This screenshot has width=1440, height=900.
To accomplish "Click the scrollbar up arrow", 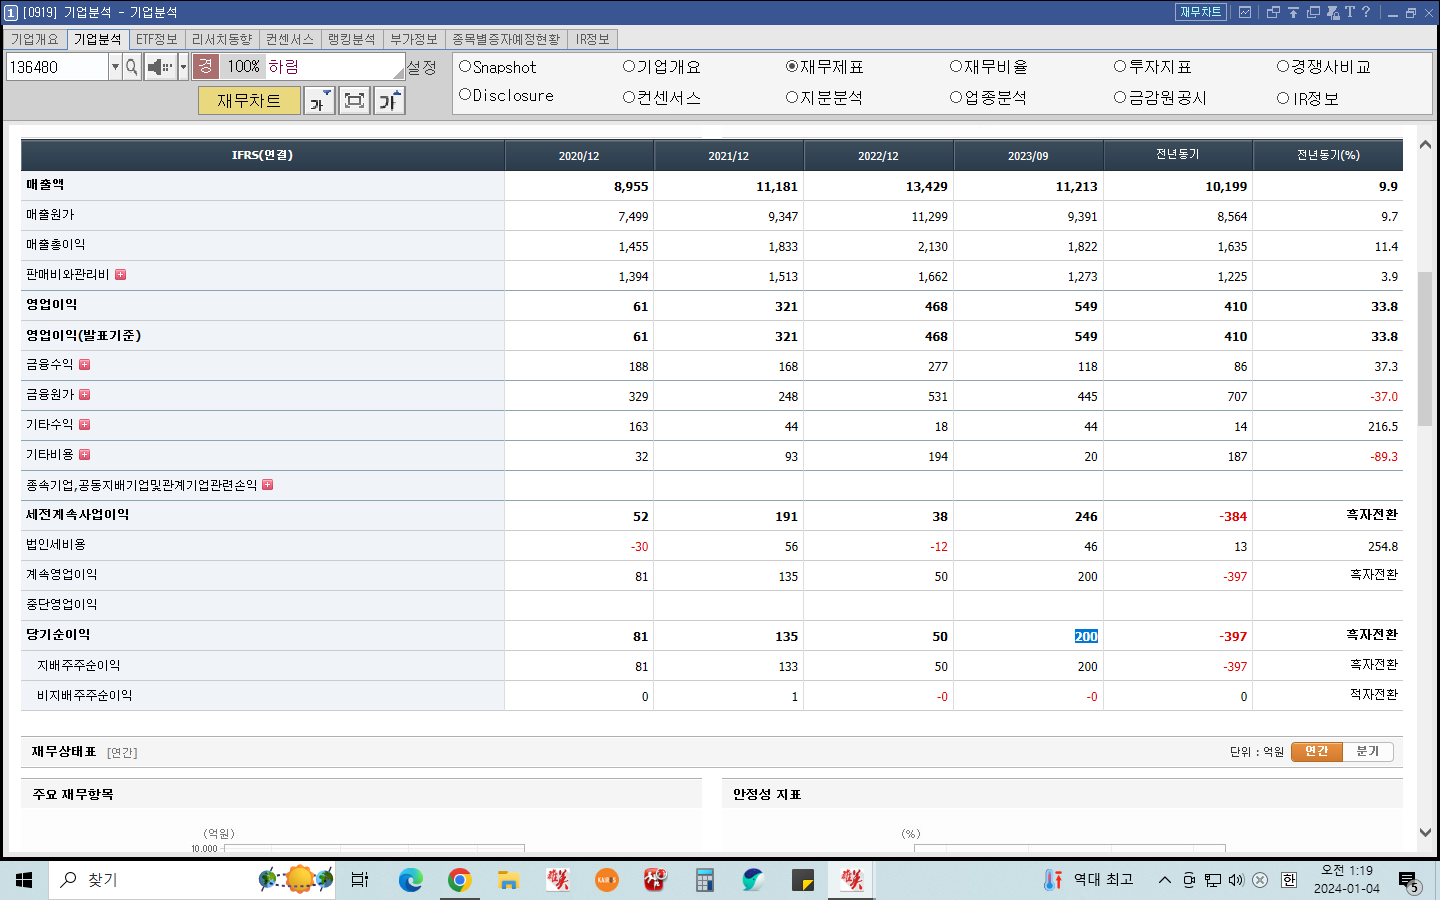I will (x=1425, y=145).
